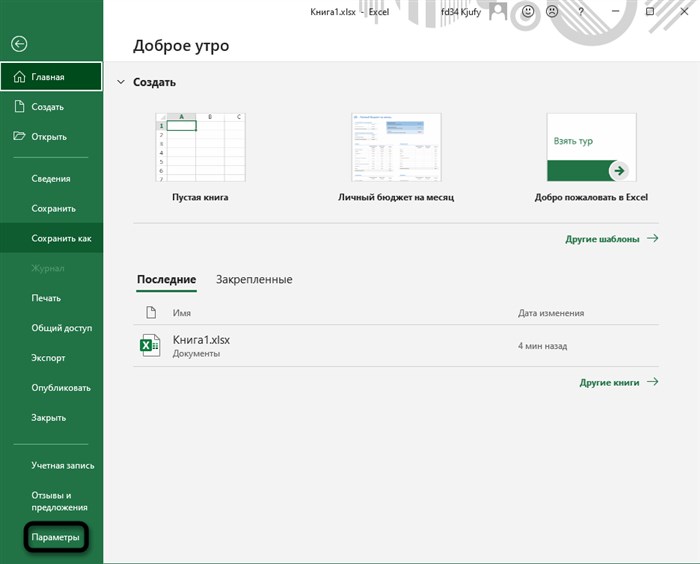Click the frowning face feedback icon
The image size is (700, 564).
[552, 11]
